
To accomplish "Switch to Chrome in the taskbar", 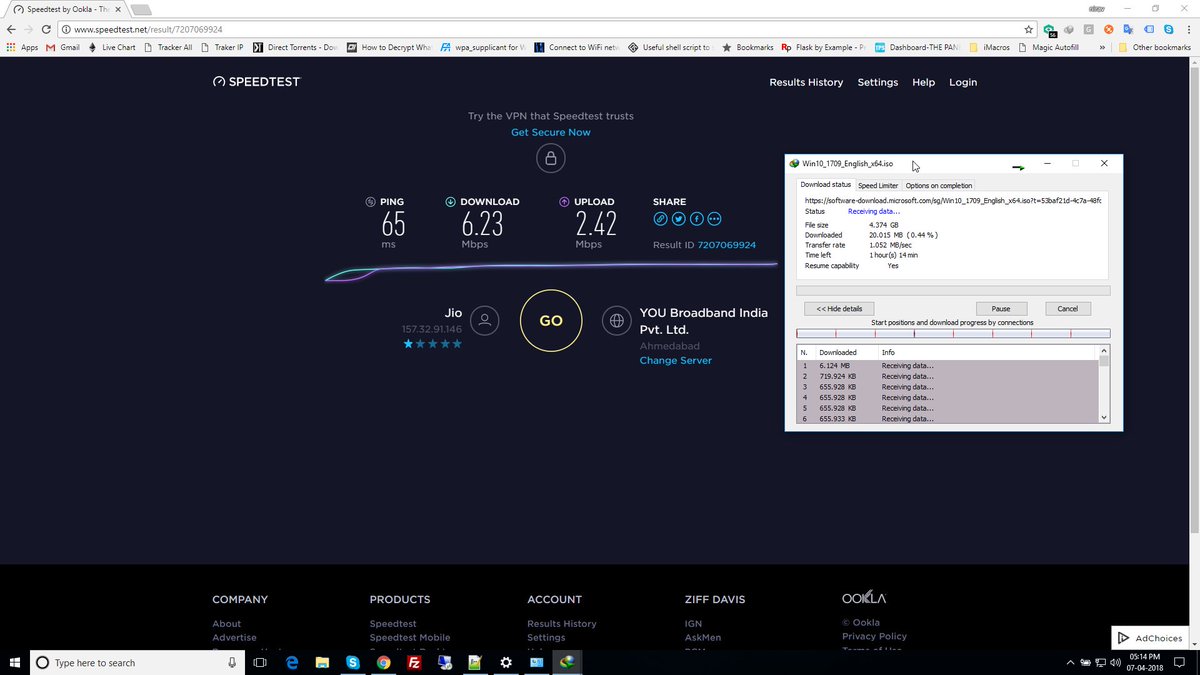I will (383, 662).
